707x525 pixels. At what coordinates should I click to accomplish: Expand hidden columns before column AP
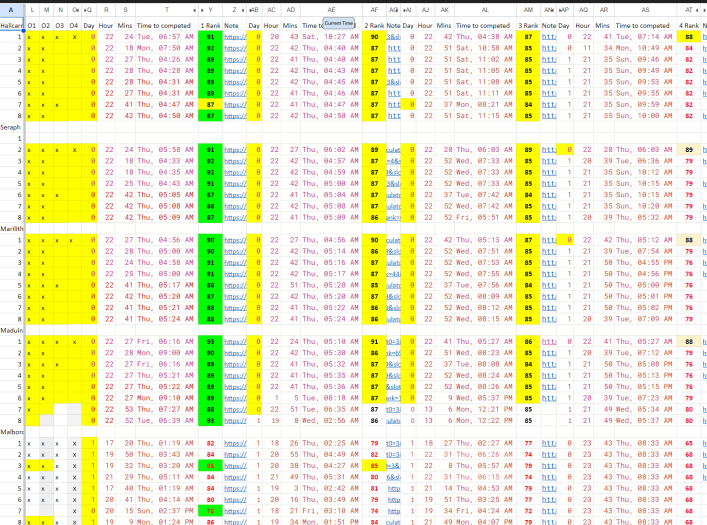(x=560, y=10)
